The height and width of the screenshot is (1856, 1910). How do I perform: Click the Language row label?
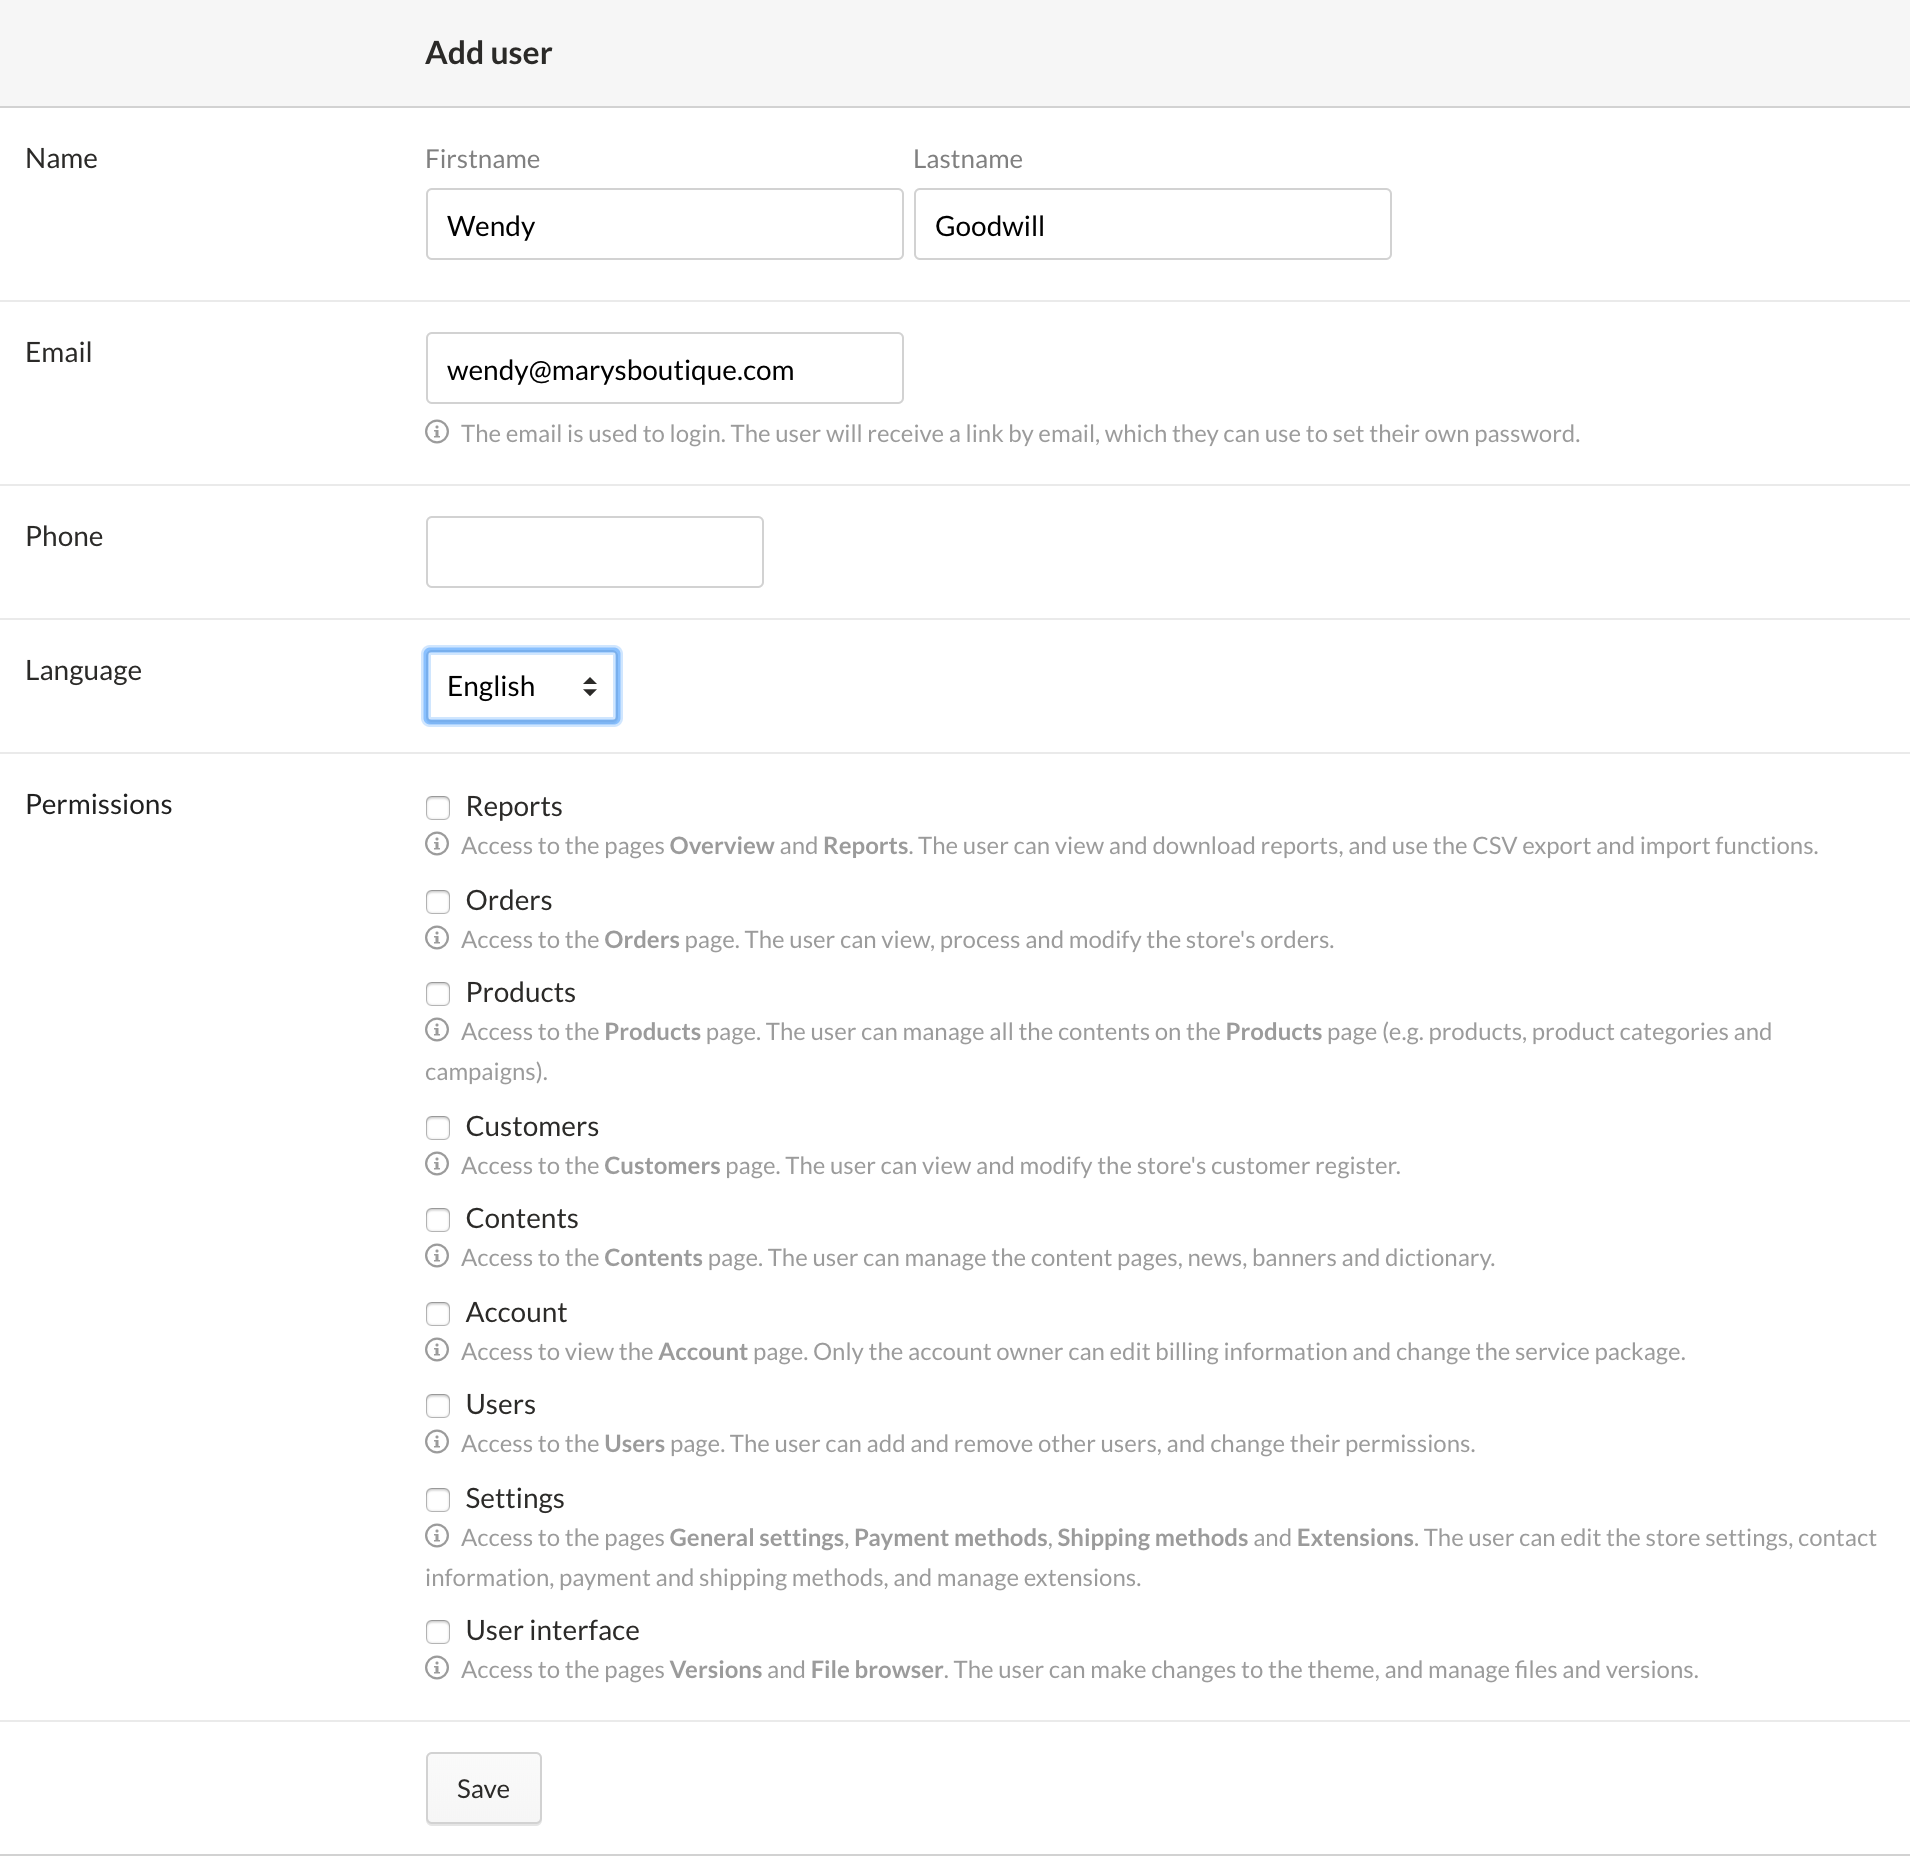pos(84,670)
